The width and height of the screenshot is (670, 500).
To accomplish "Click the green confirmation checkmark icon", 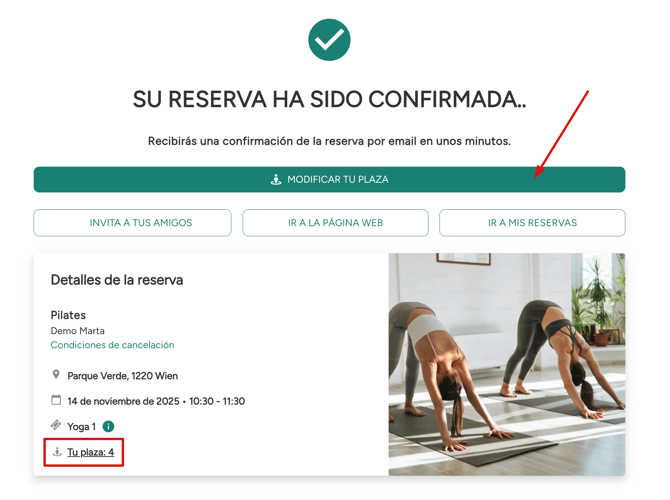I will tap(329, 40).
